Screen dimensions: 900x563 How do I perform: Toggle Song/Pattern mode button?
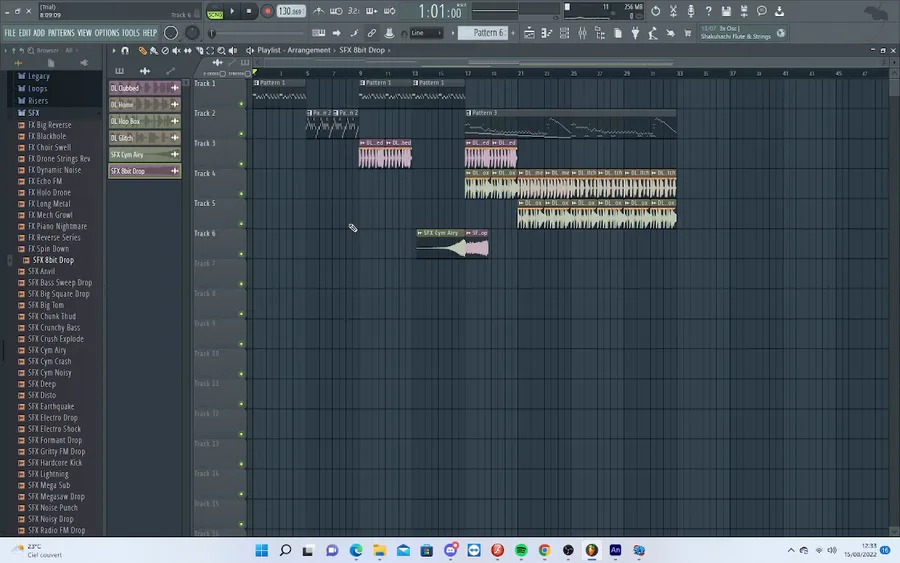[215, 11]
